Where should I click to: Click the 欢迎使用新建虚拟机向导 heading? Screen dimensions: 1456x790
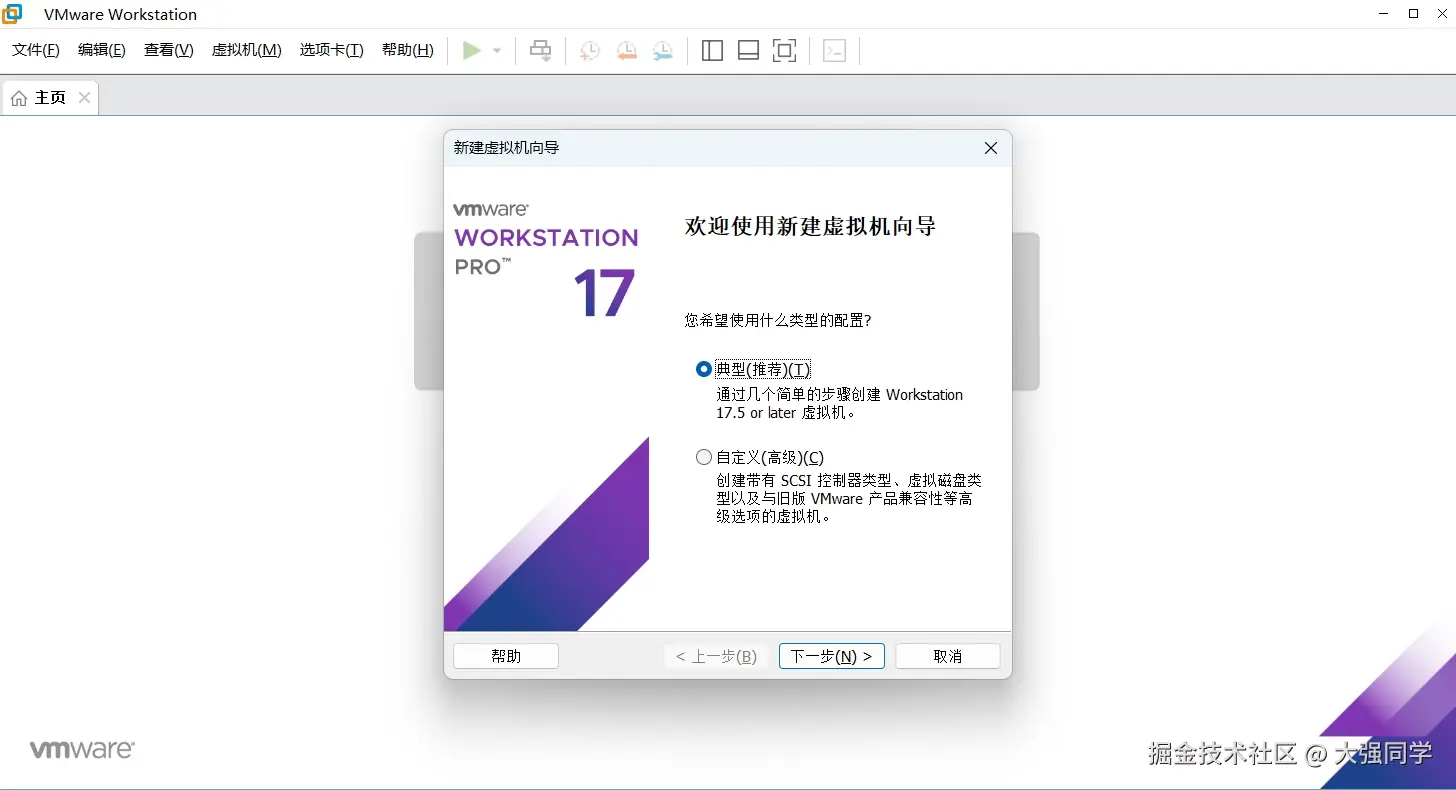(810, 226)
